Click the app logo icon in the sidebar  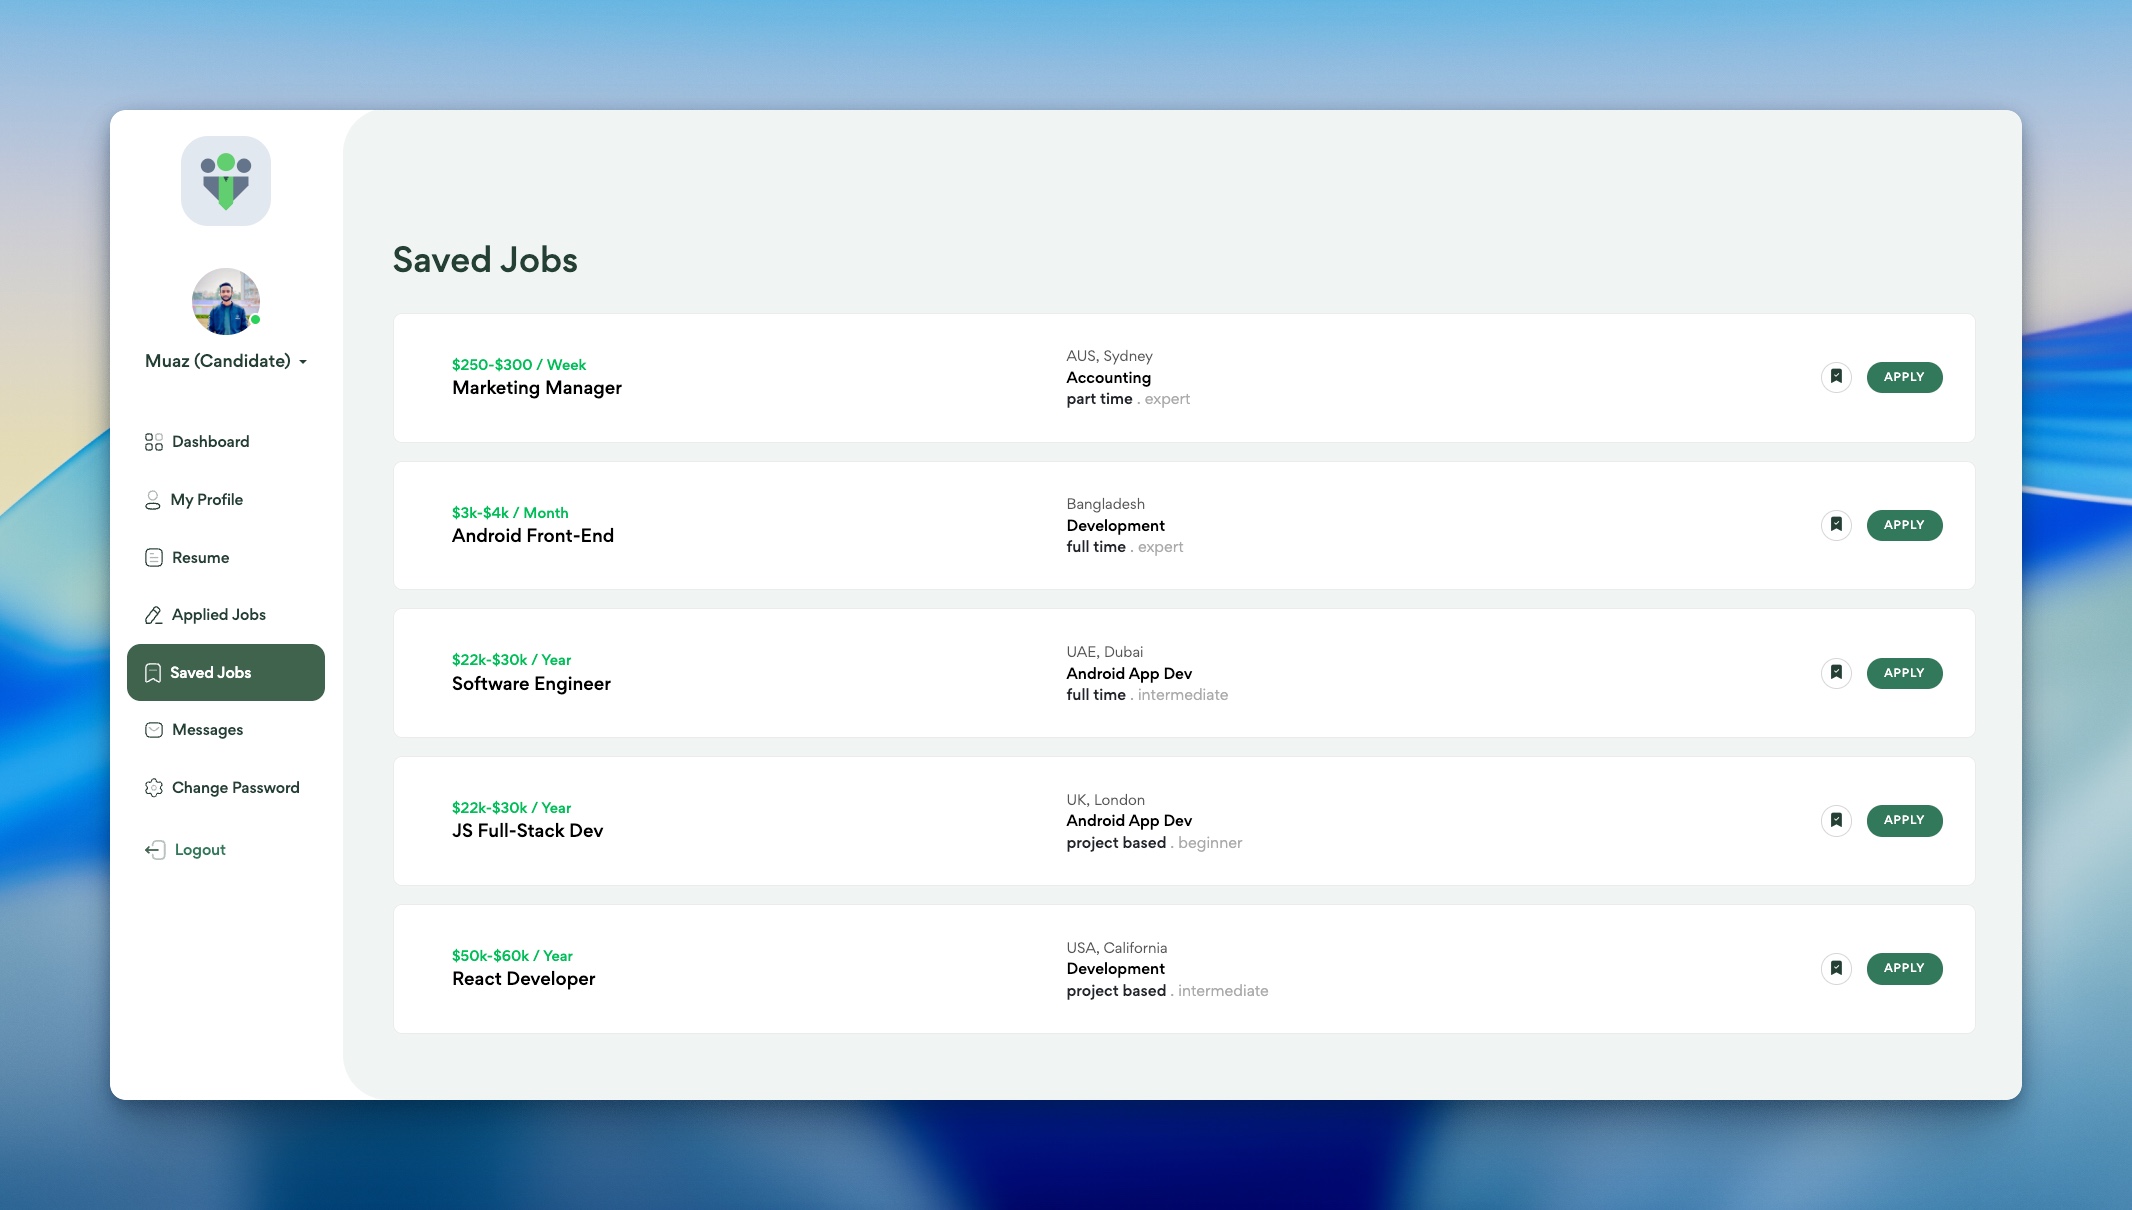226,181
